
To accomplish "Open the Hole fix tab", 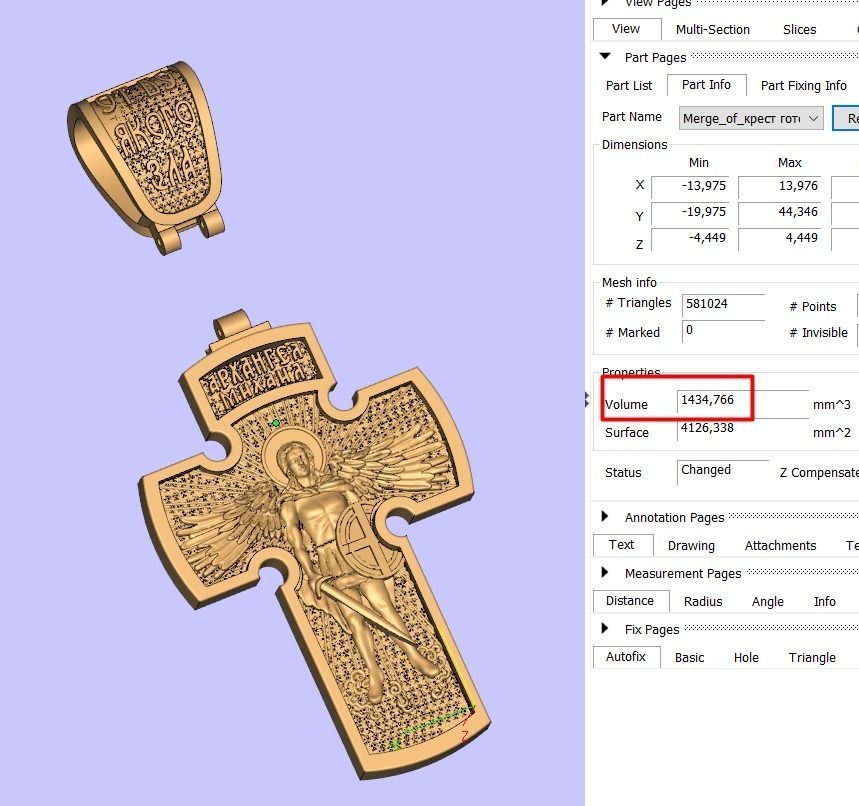I will coord(746,658).
